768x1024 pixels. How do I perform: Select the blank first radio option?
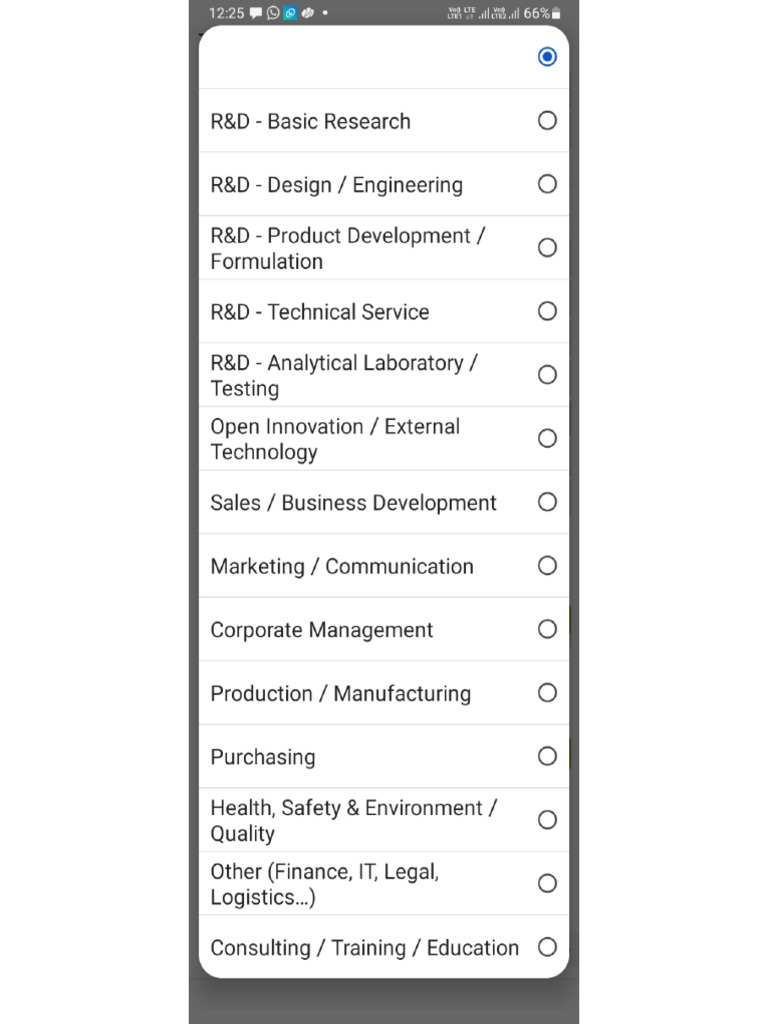coord(547,57)
